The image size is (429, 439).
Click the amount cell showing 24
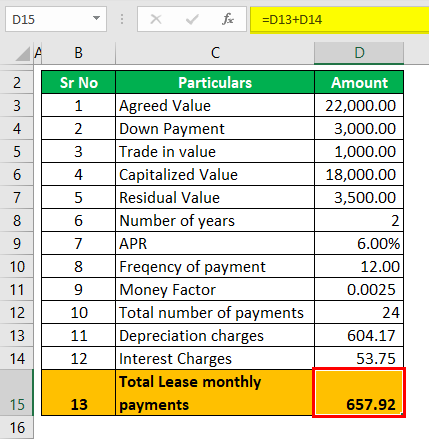click(359, 312)
